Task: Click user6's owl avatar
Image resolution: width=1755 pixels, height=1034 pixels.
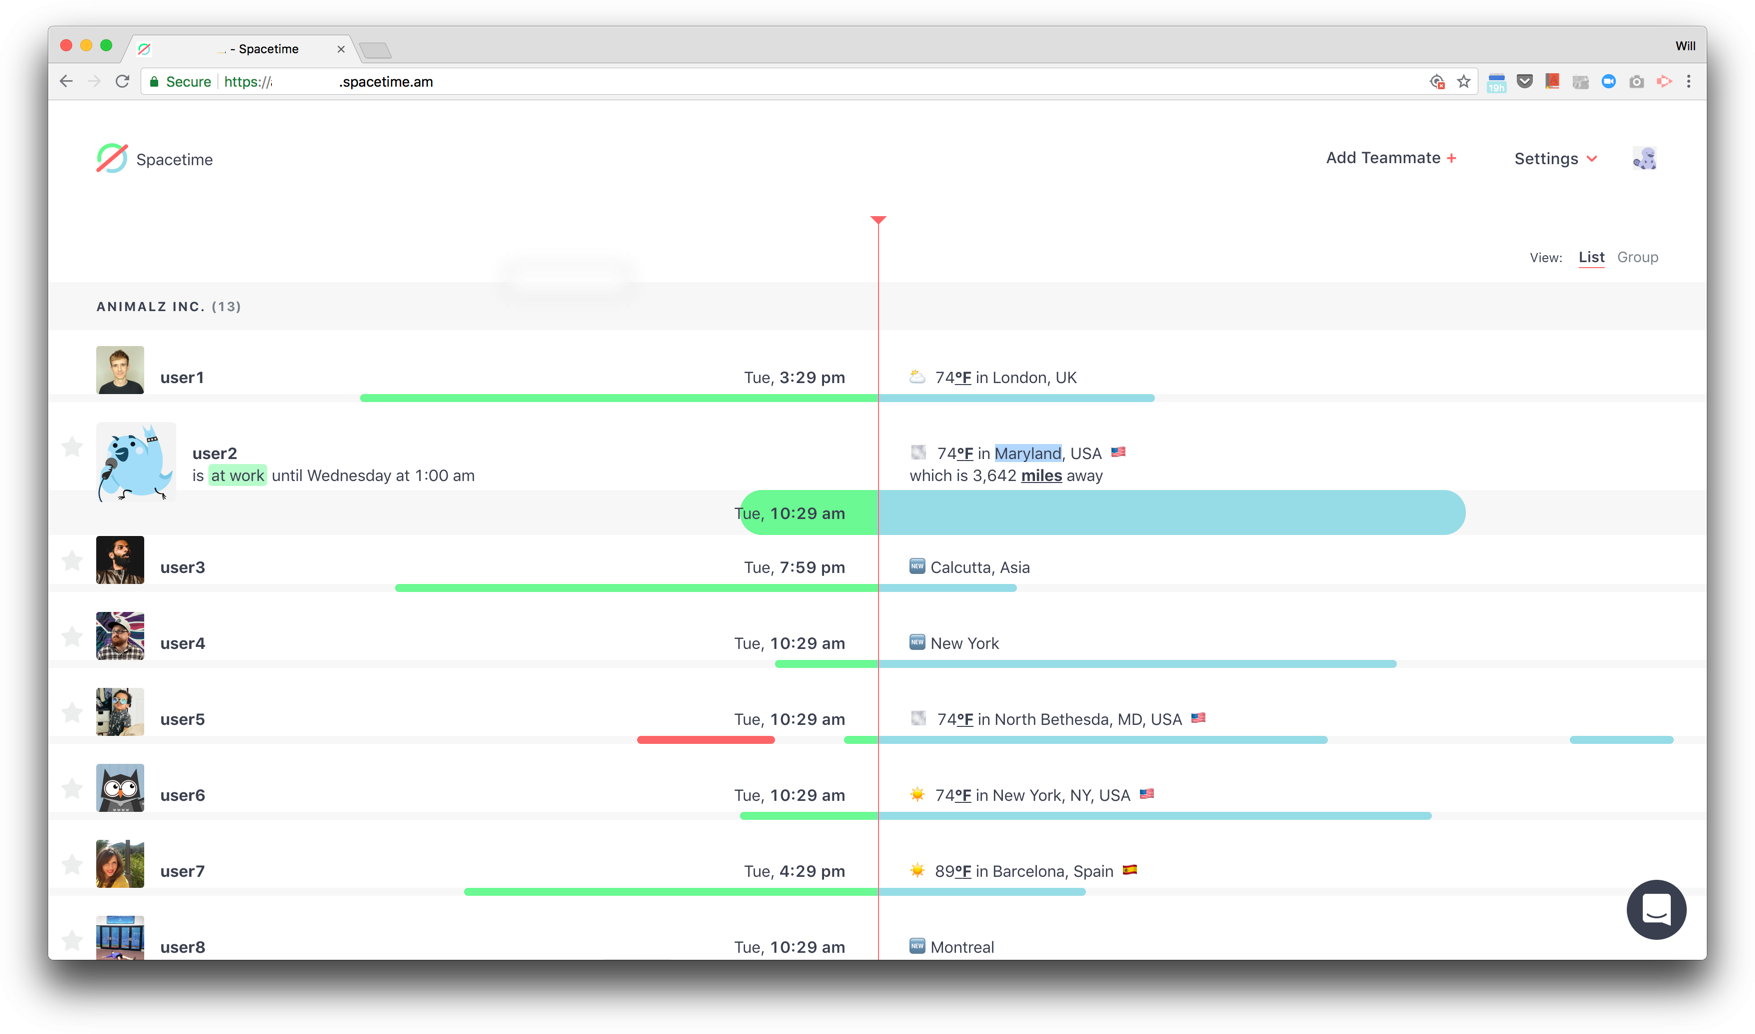Action: [x=120, y=788]
